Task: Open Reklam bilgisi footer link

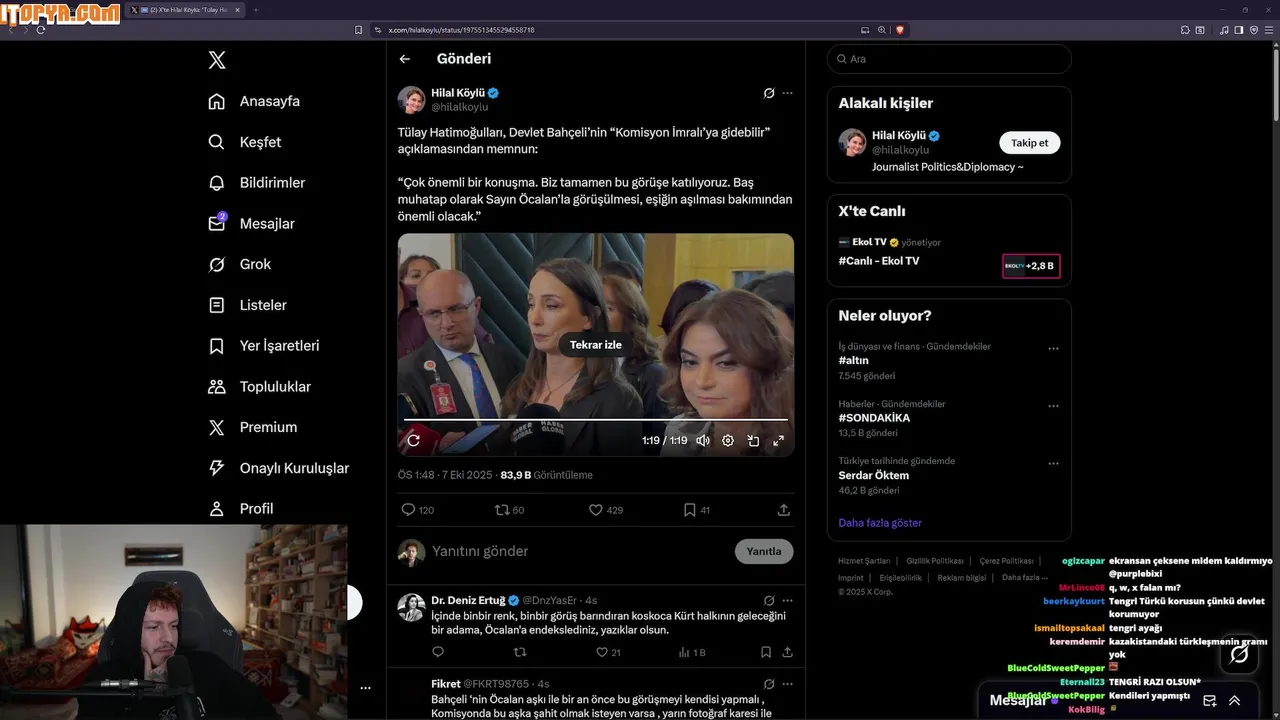Action: (x=962, y=577)
